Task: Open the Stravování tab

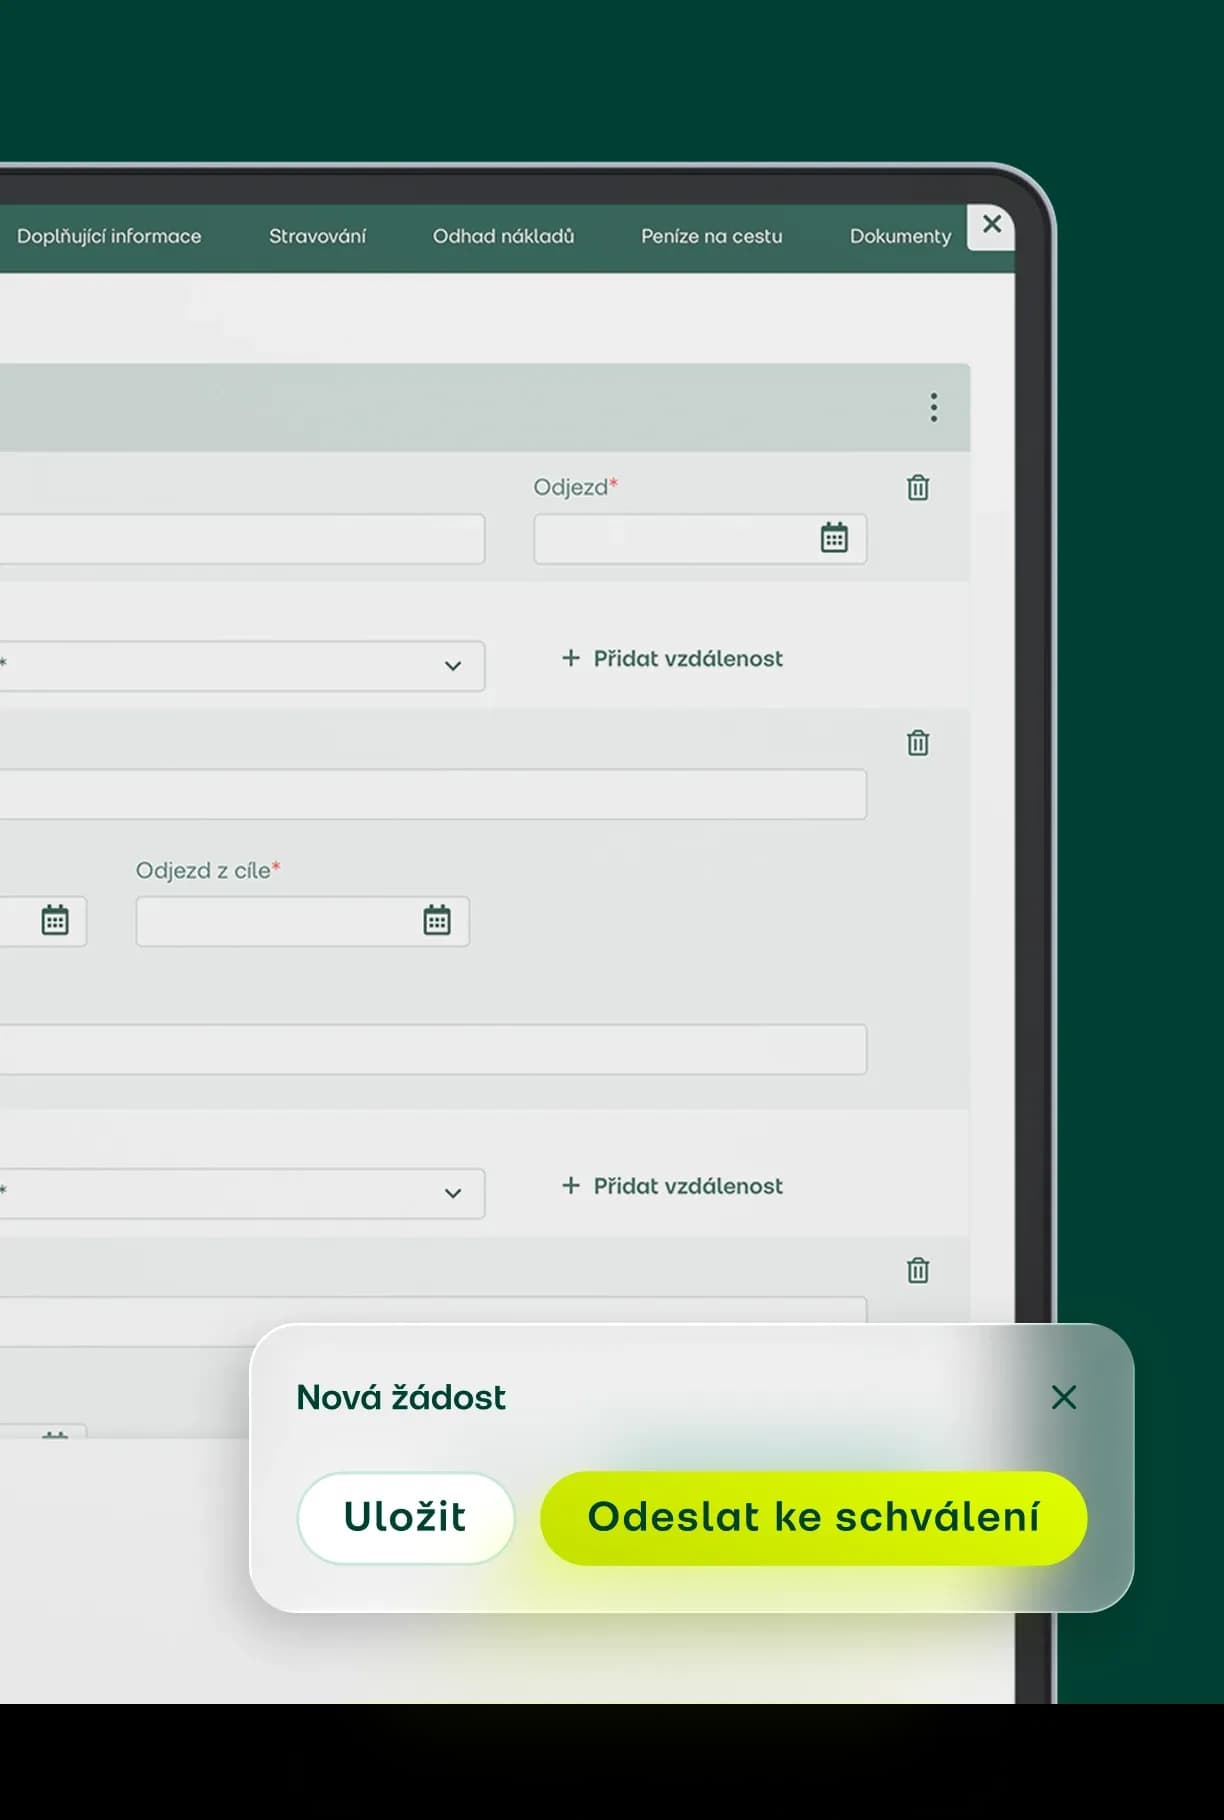Action: pos(317,237)
